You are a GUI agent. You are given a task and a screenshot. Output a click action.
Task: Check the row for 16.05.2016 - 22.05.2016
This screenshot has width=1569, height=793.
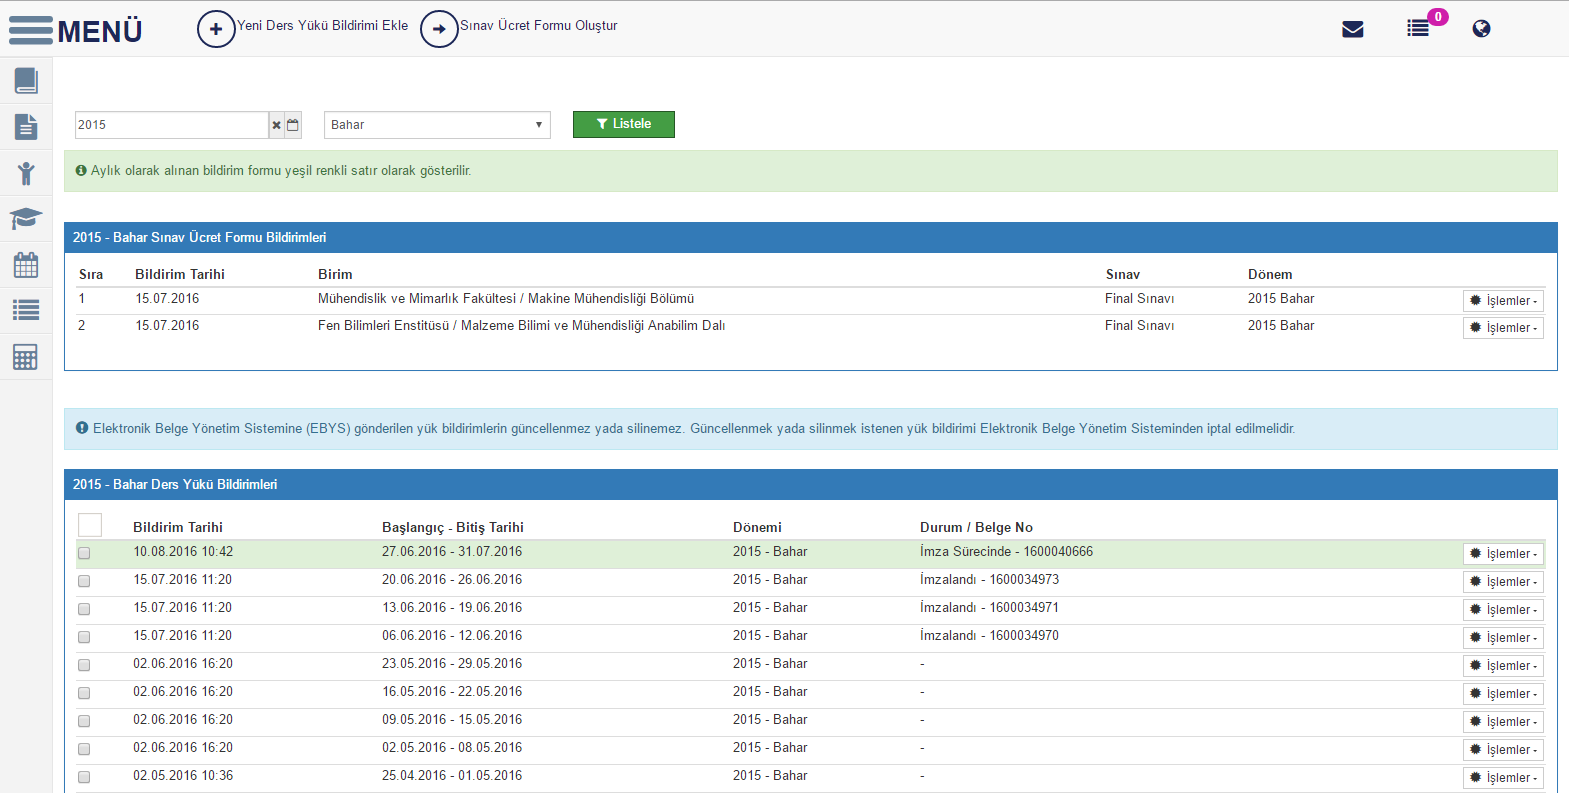point(84,693)
